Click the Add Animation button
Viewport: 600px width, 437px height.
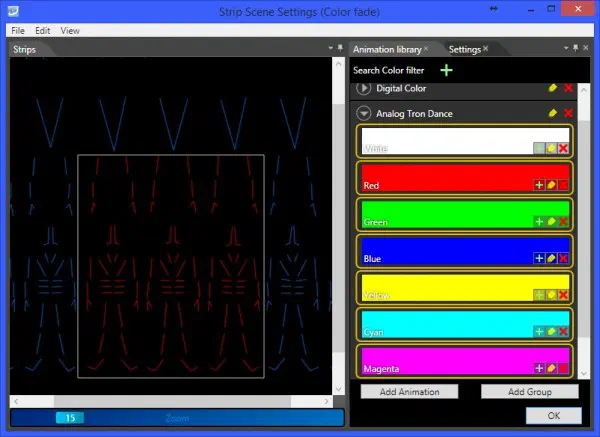[x=409, y=392]
